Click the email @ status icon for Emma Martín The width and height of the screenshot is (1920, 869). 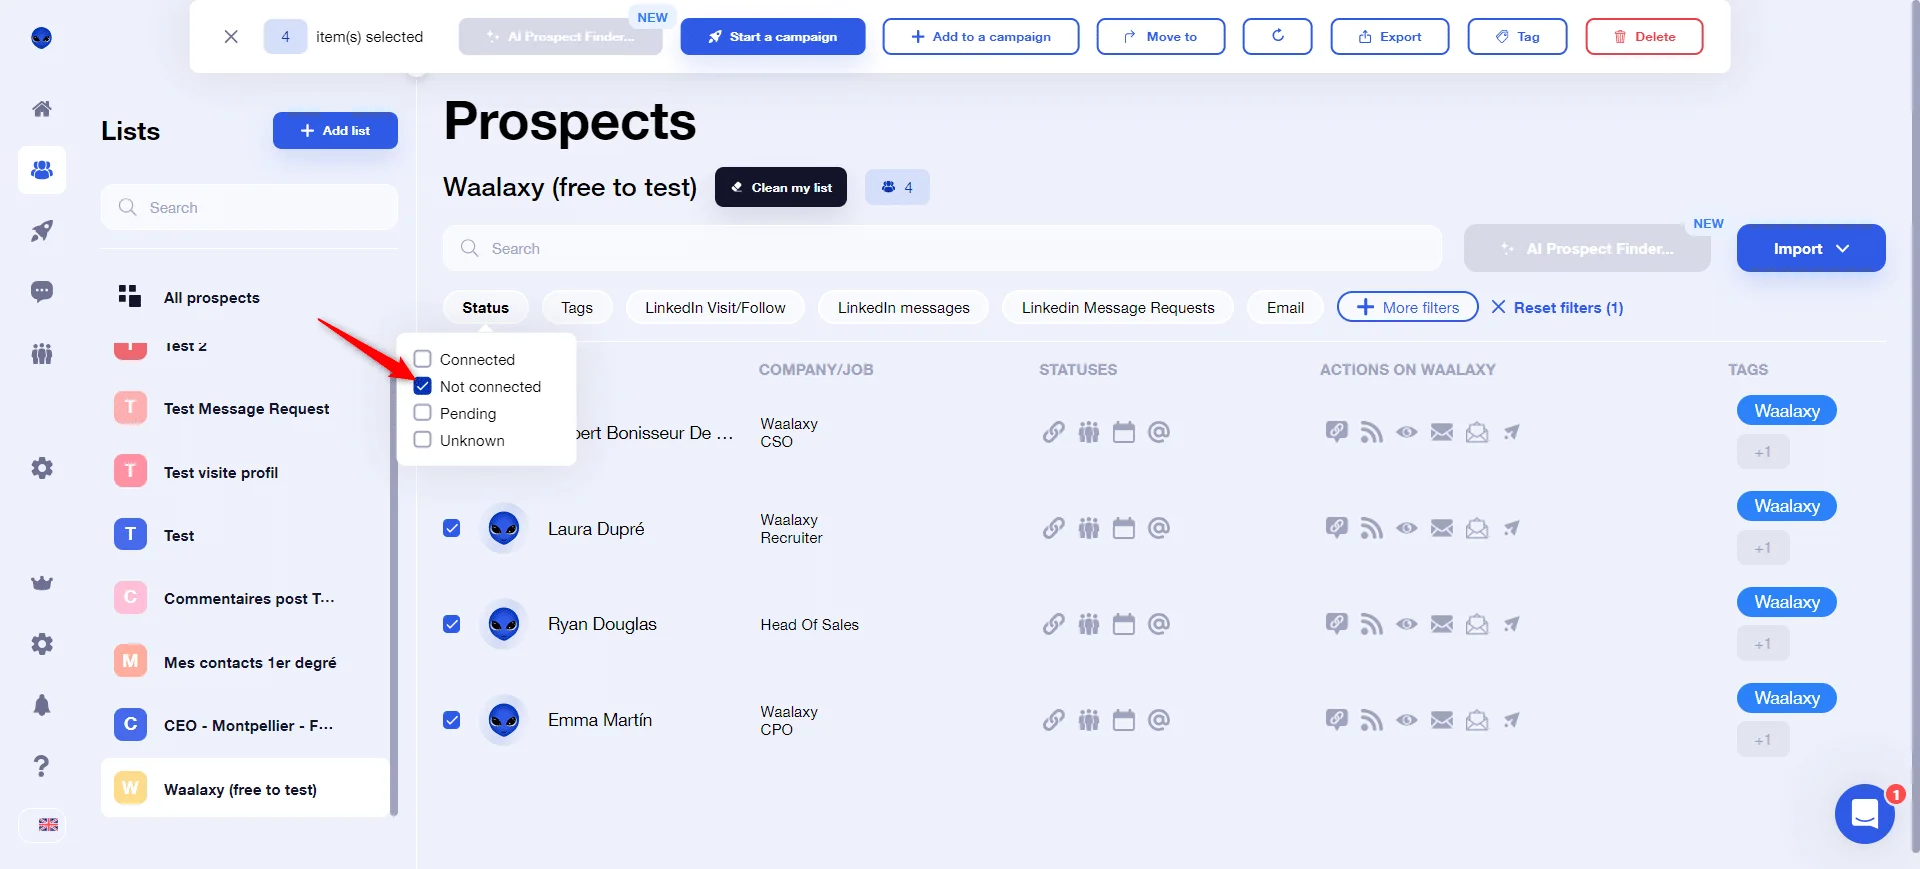point(1159,720)
